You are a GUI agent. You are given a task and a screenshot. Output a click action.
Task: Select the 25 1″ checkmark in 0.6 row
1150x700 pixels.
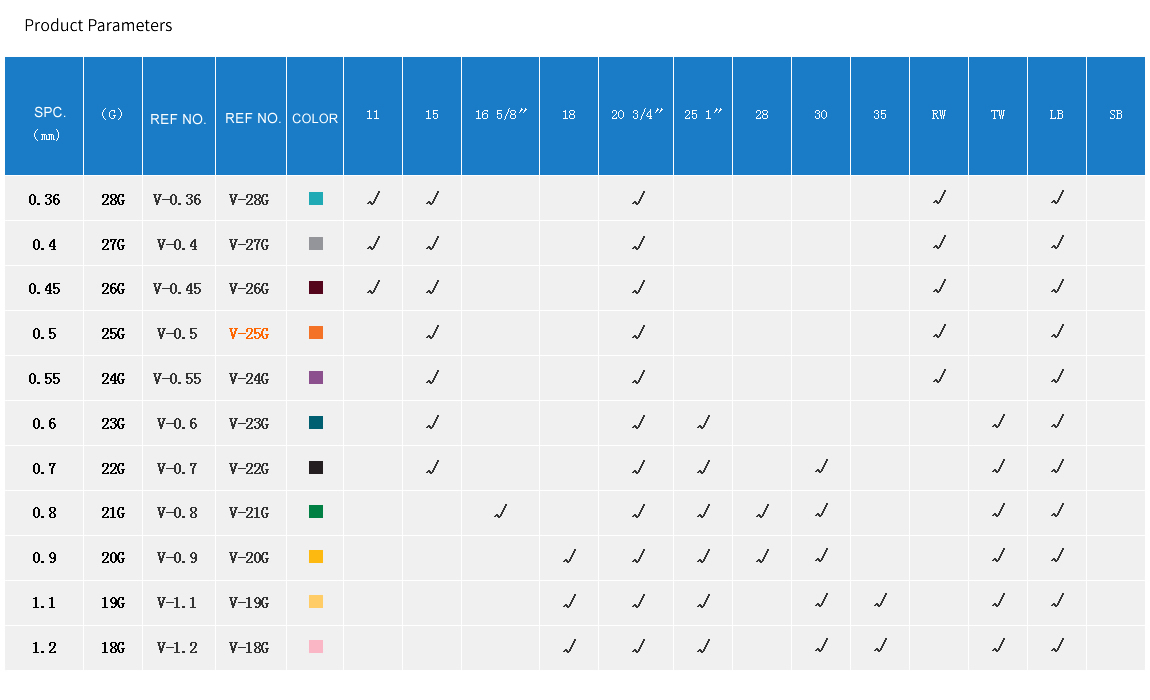pos(703,423)
